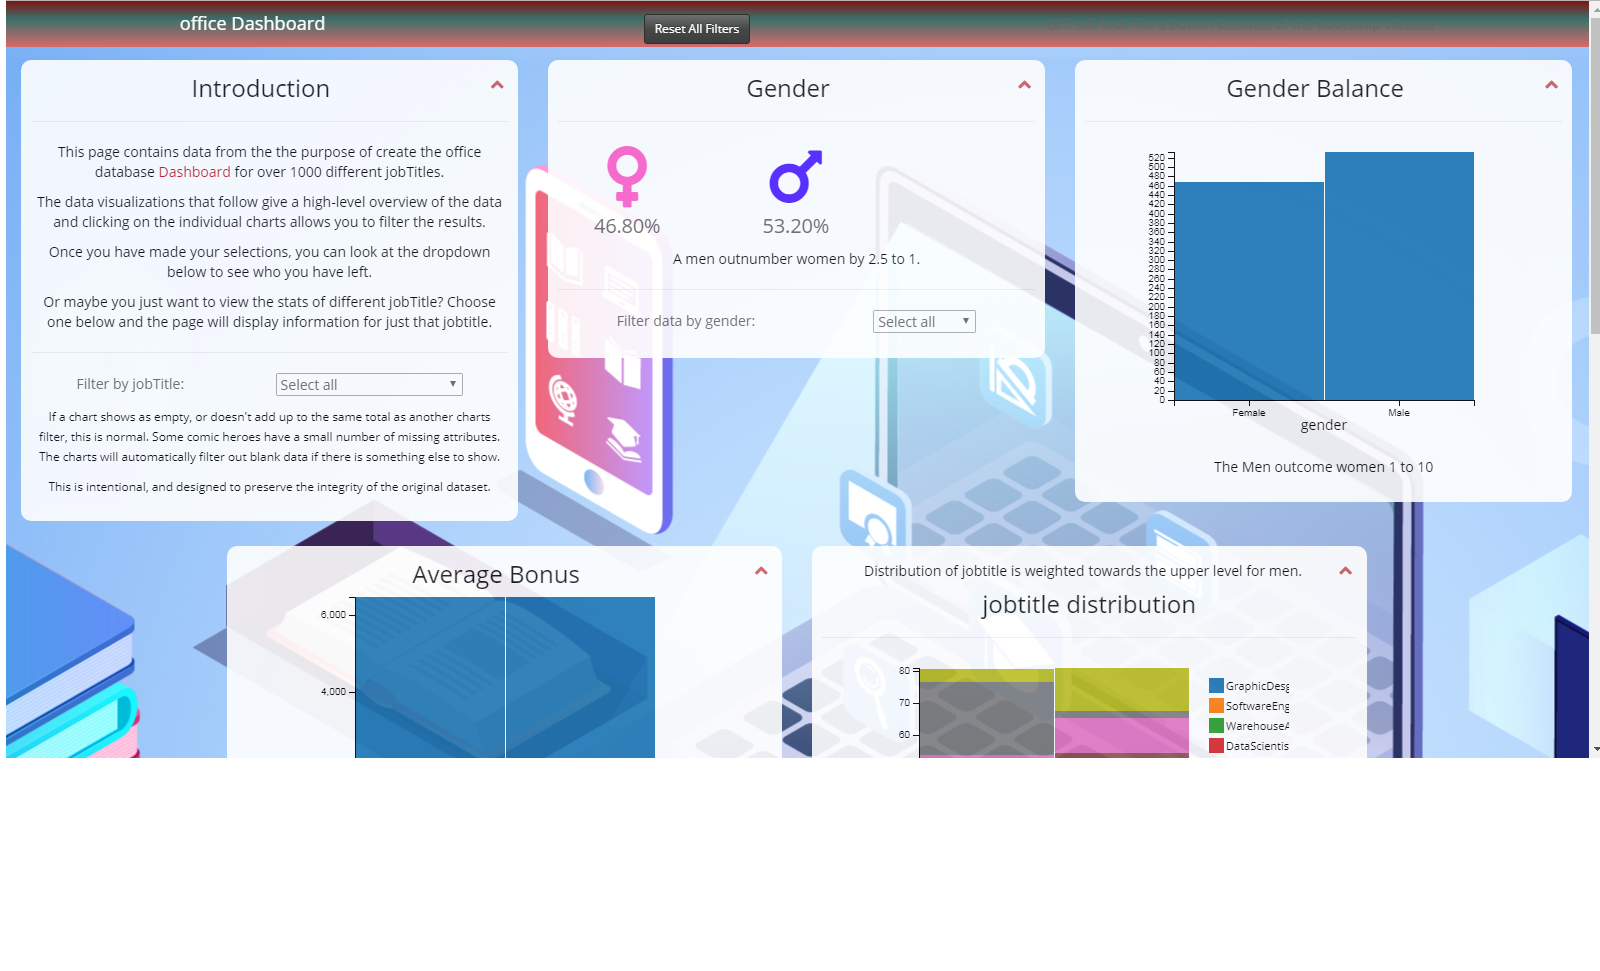Collapse the Introduction panel
Image resolution: width=1600 pixels, height=971 pixels.
497,86
